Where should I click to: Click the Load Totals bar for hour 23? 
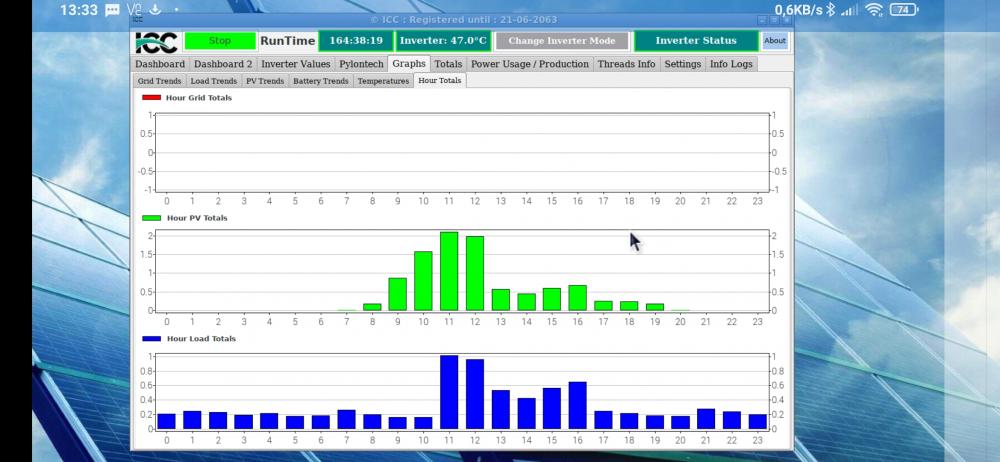coord(758,421)
